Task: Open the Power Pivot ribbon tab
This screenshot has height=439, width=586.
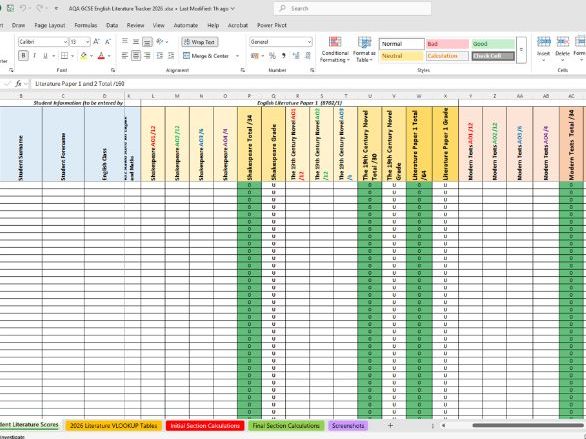Action: point(272,25)
